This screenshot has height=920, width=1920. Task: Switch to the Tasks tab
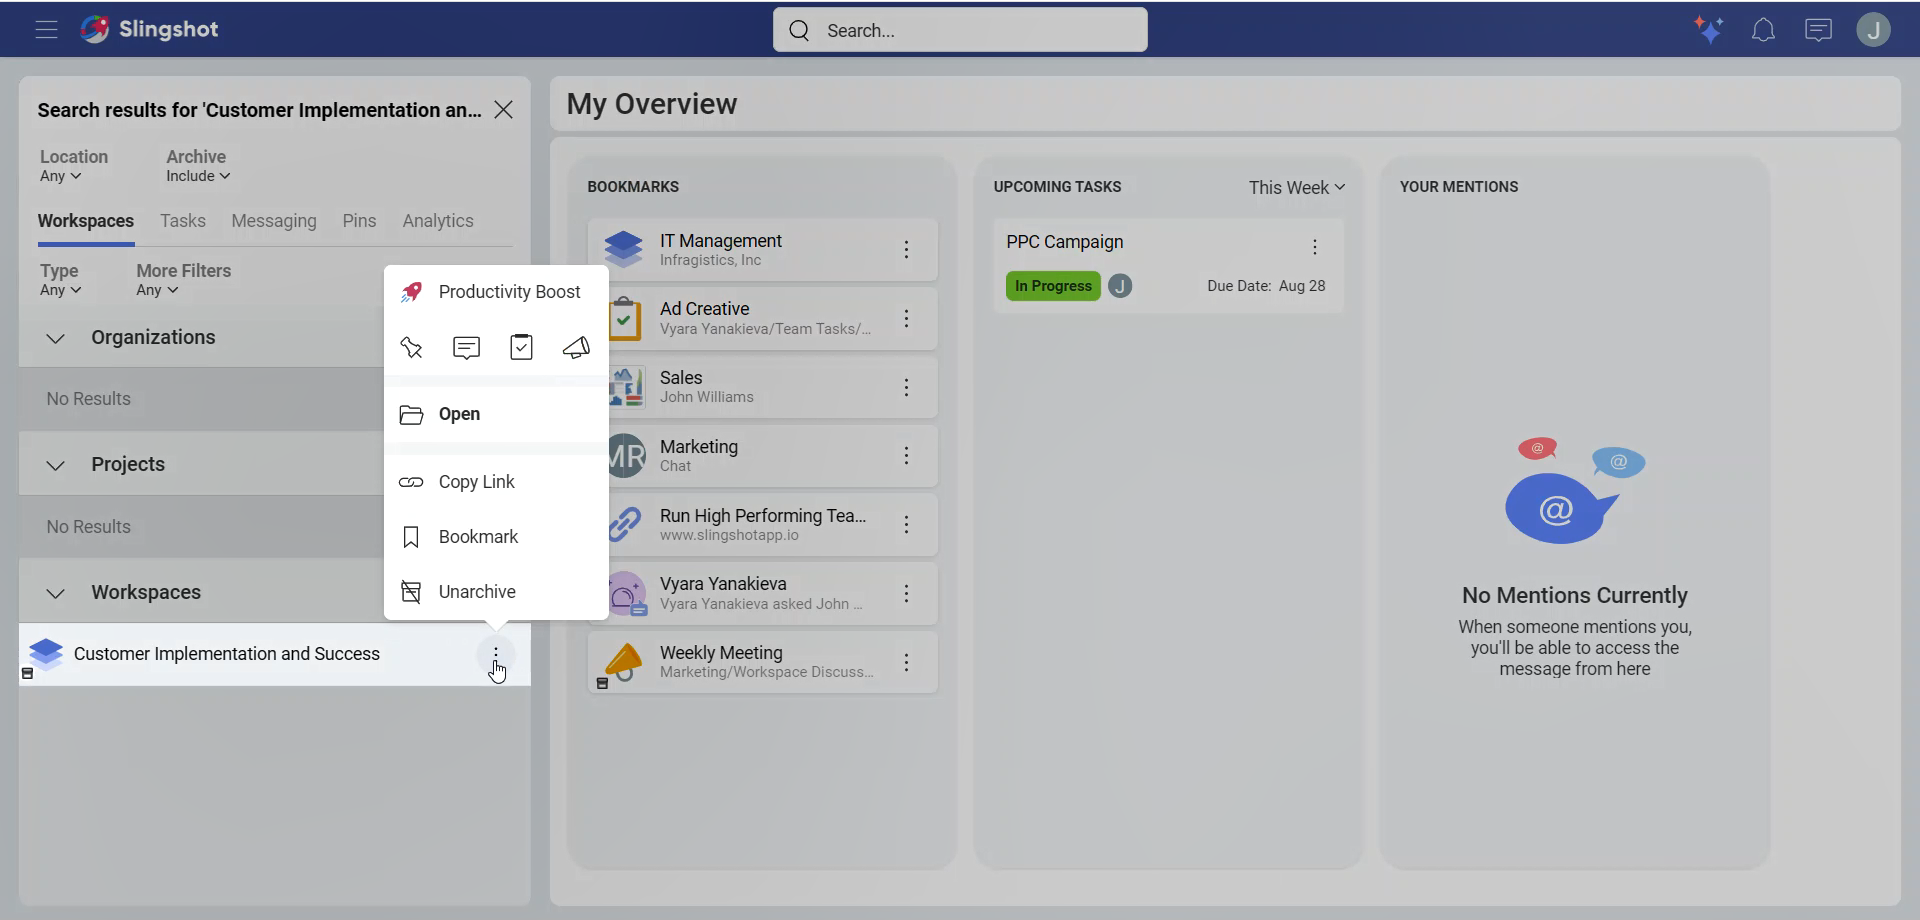click(x=183, y=221)
